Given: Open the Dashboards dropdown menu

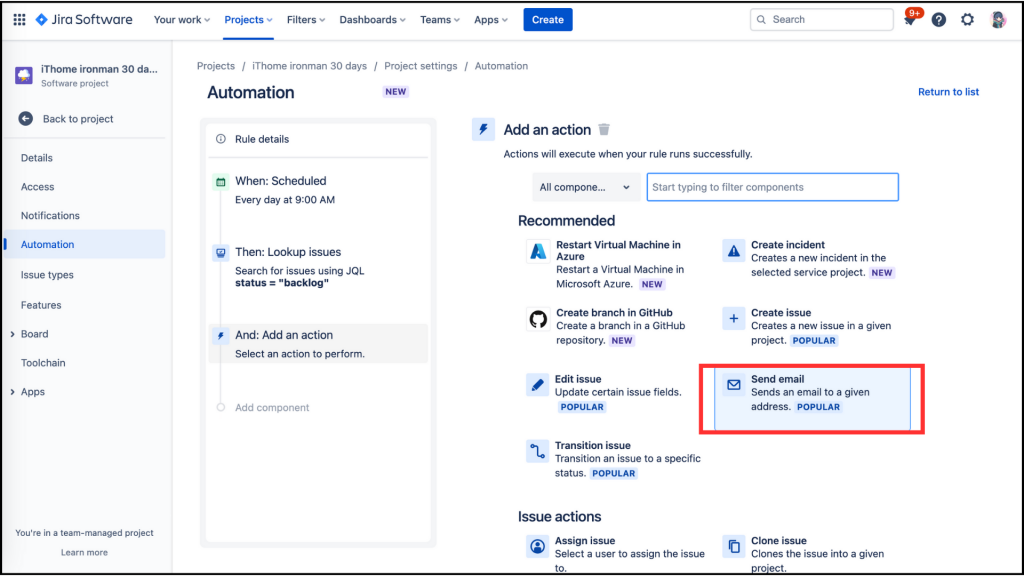Looking at the screenshot, I should coord(372,20).
